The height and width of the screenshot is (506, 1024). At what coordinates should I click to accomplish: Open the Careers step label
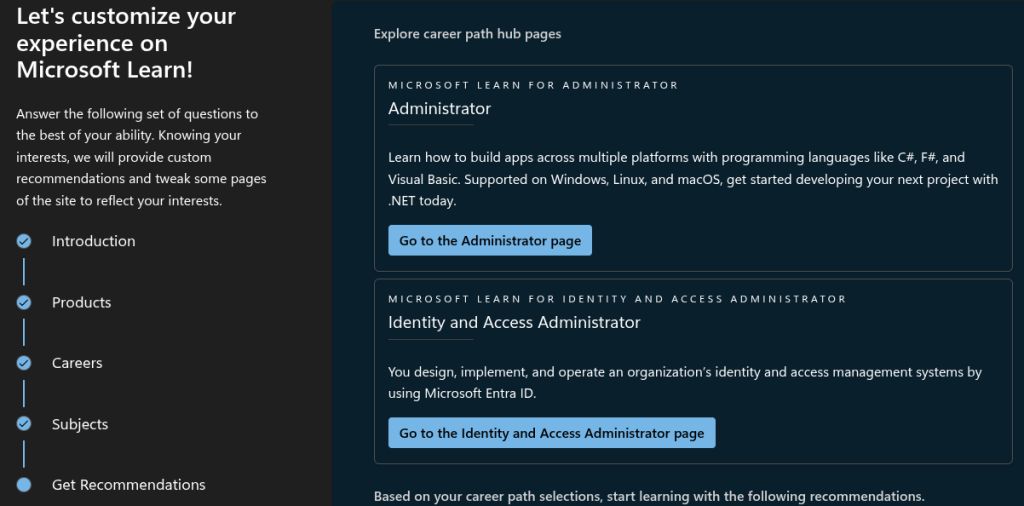click(x=77, y=363)
